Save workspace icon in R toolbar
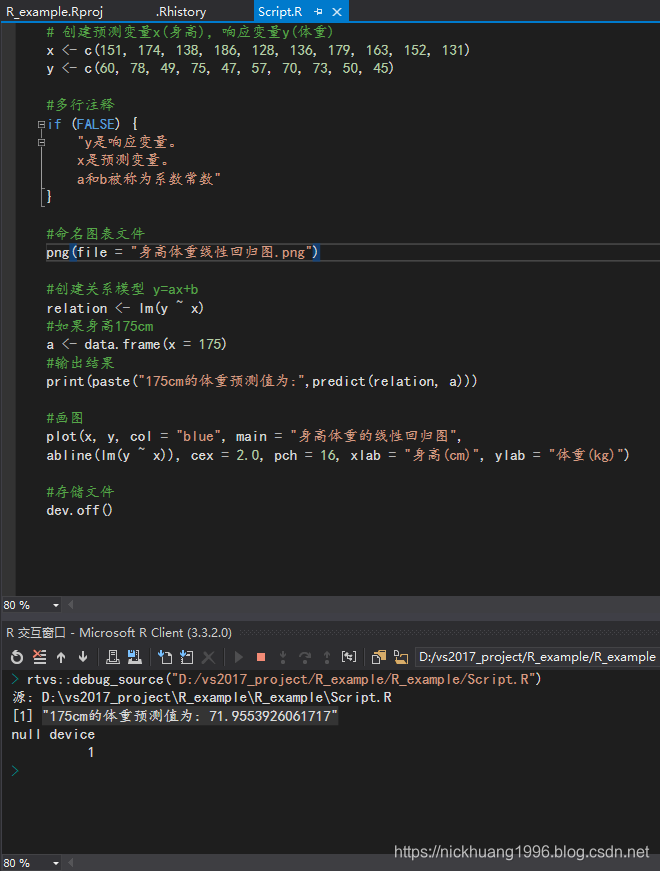This screenshot has width=660, height=871. tap(134, 657)
